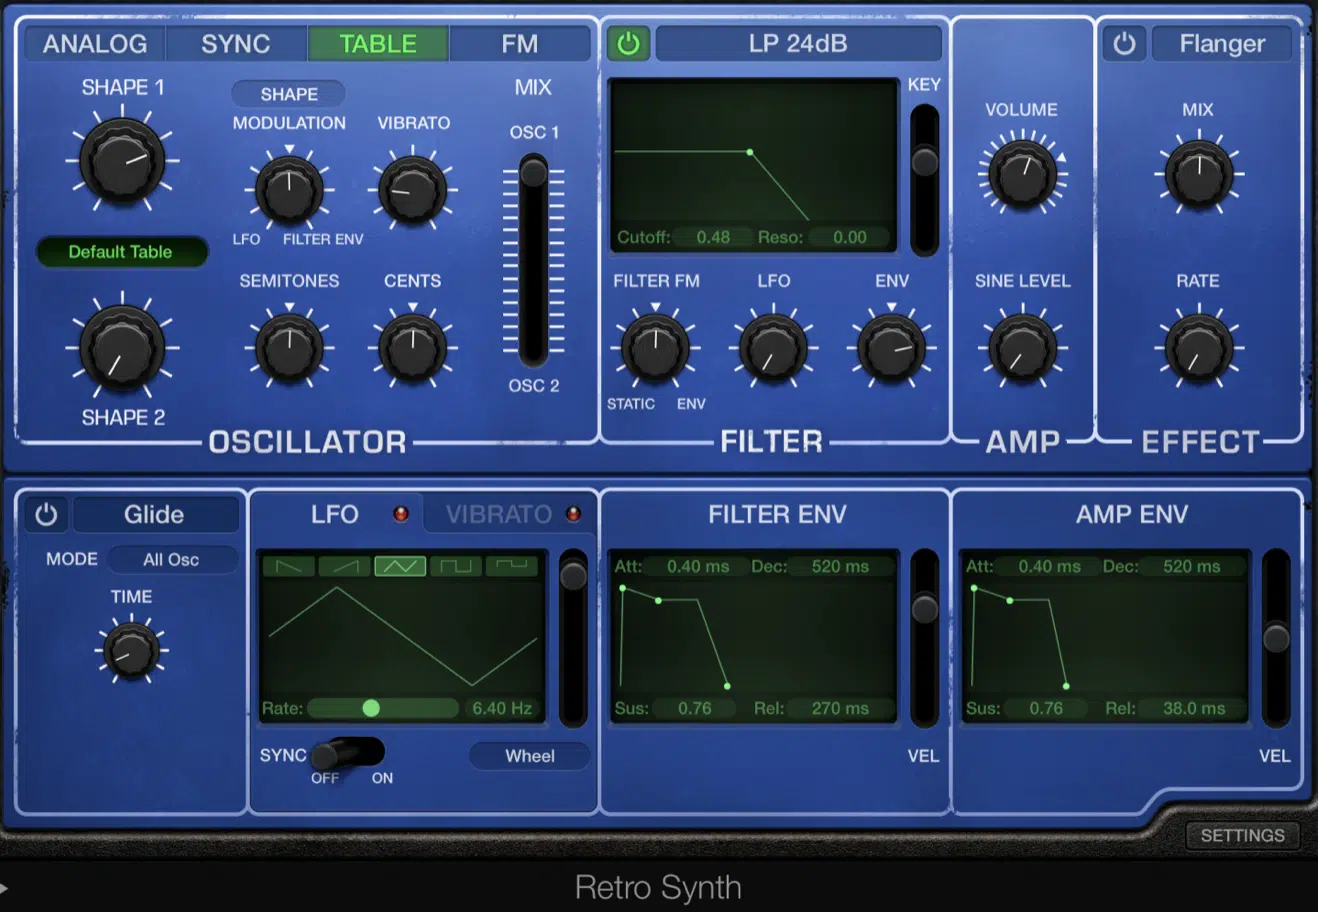Click the oscillator VIBRATO knob

pos(412,190)
